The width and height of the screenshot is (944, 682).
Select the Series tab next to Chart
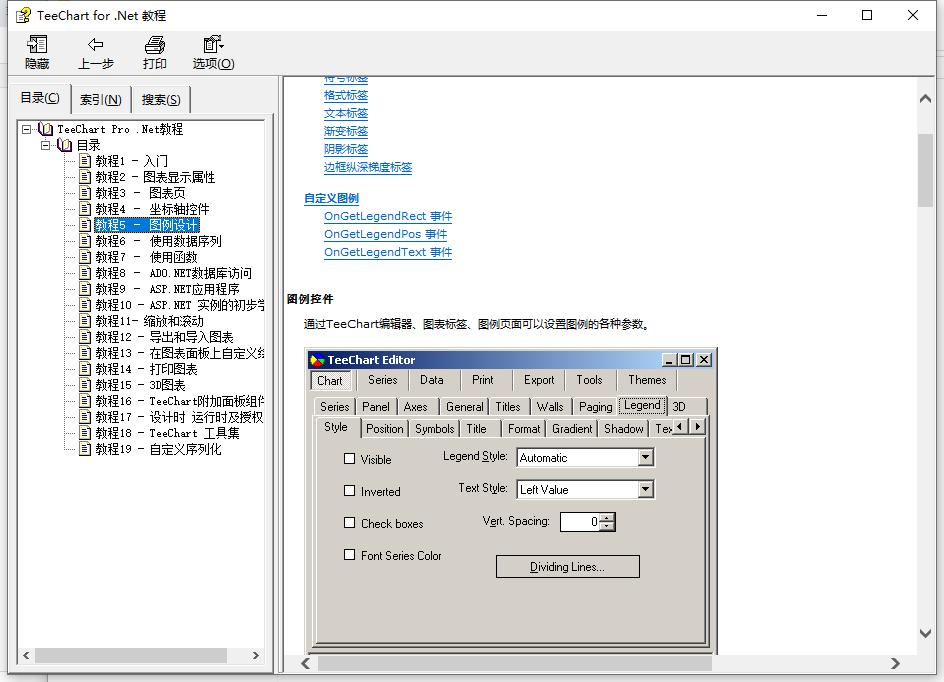383,380
